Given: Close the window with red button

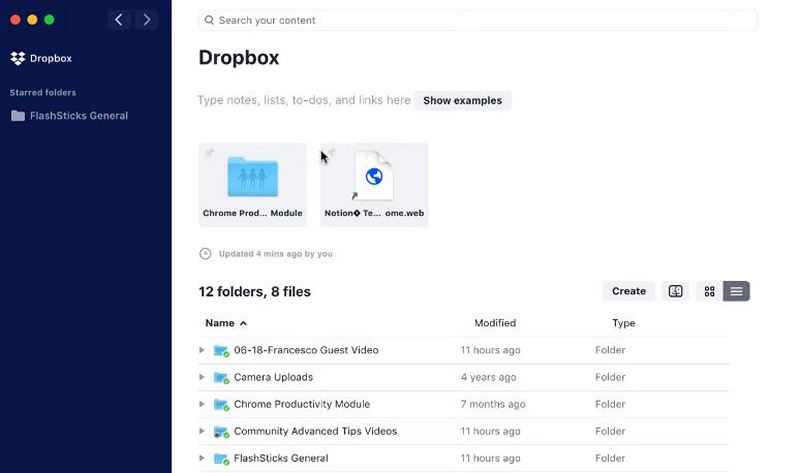Looking at the screenshot, I should coord(15,20).
